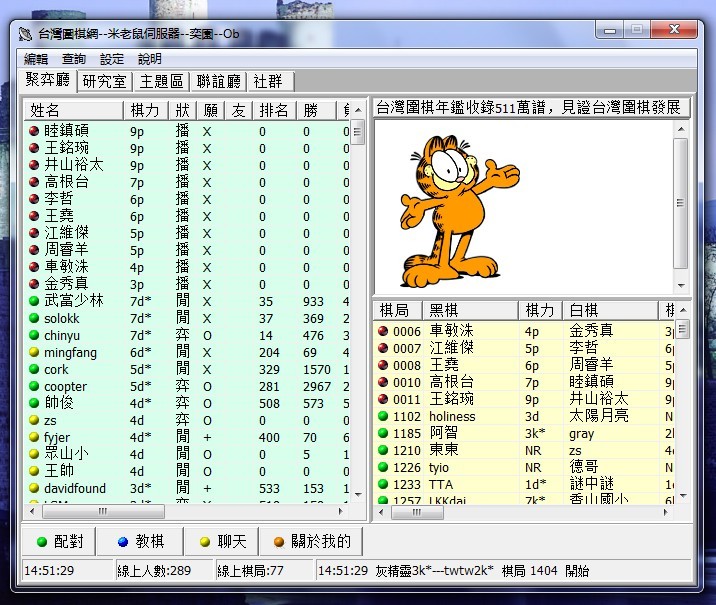Image resolution: width=716 pixels, height=605 pixels.
Task: Click the 配對 button
Action: [59, 542]
